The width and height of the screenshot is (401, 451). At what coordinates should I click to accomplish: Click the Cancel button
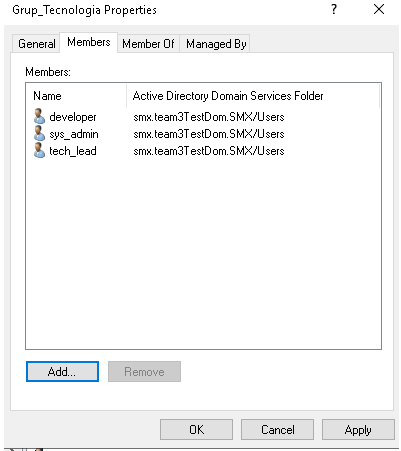point(277,429)
